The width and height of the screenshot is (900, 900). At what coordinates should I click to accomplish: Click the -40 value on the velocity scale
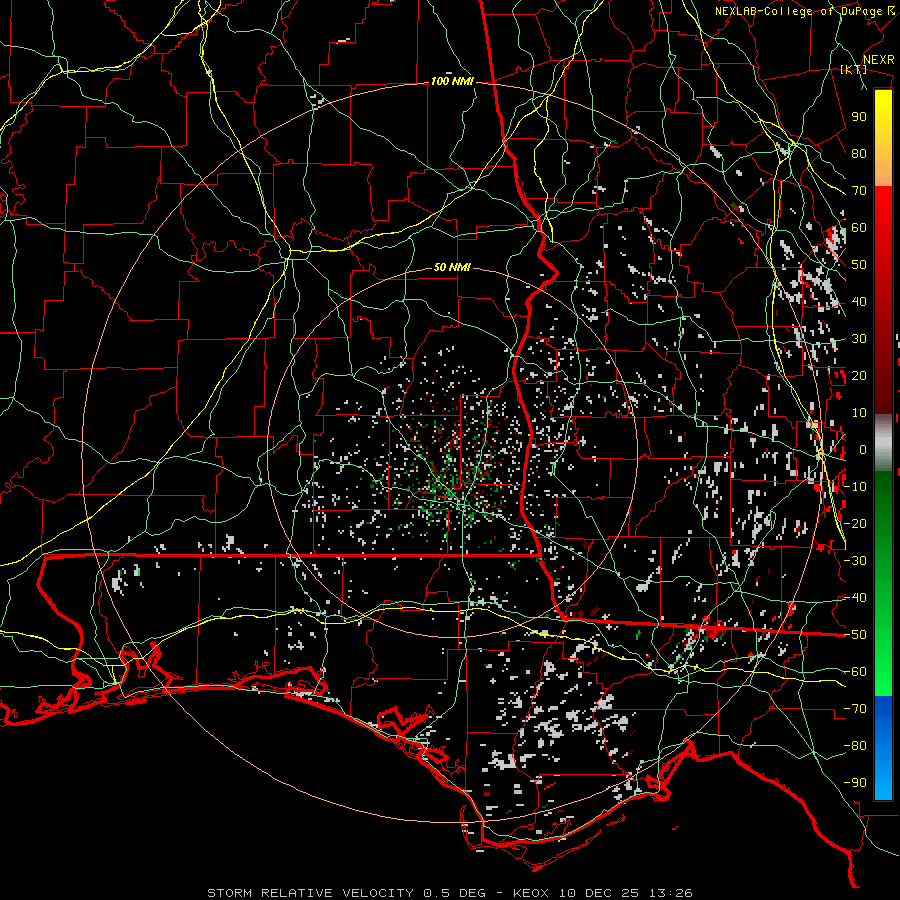[x=855, y=598]
